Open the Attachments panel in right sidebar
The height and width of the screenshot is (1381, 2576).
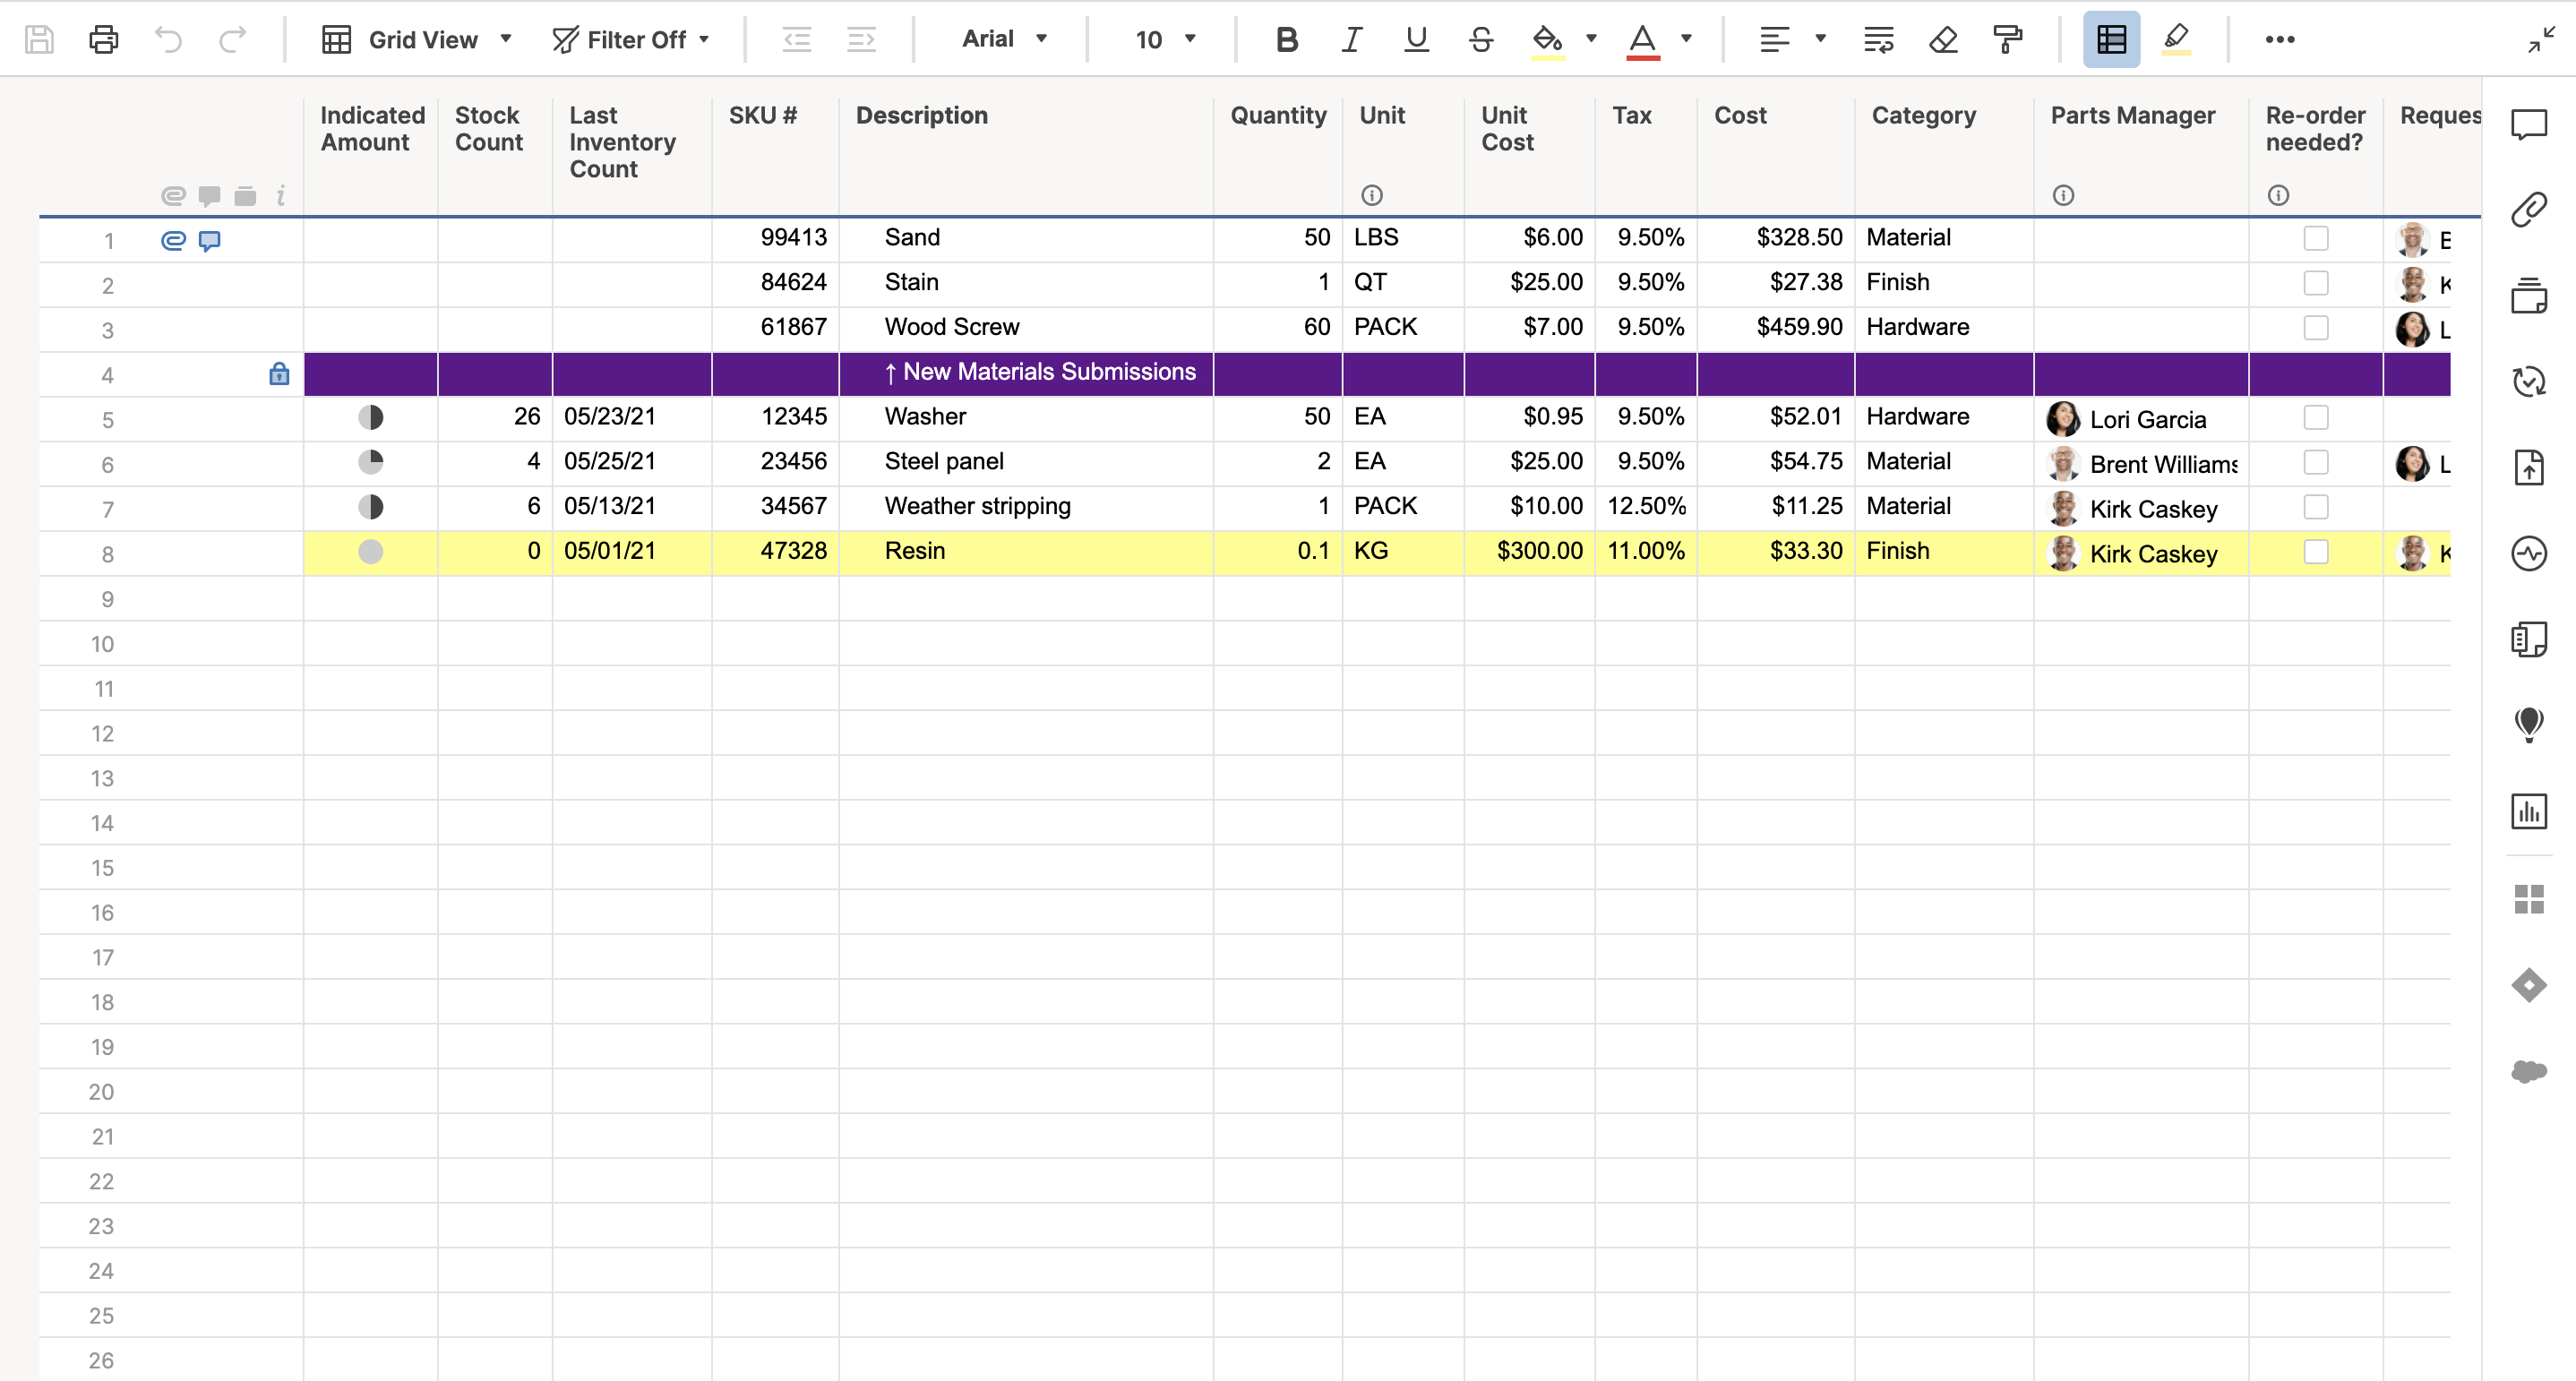point(2528,210)
